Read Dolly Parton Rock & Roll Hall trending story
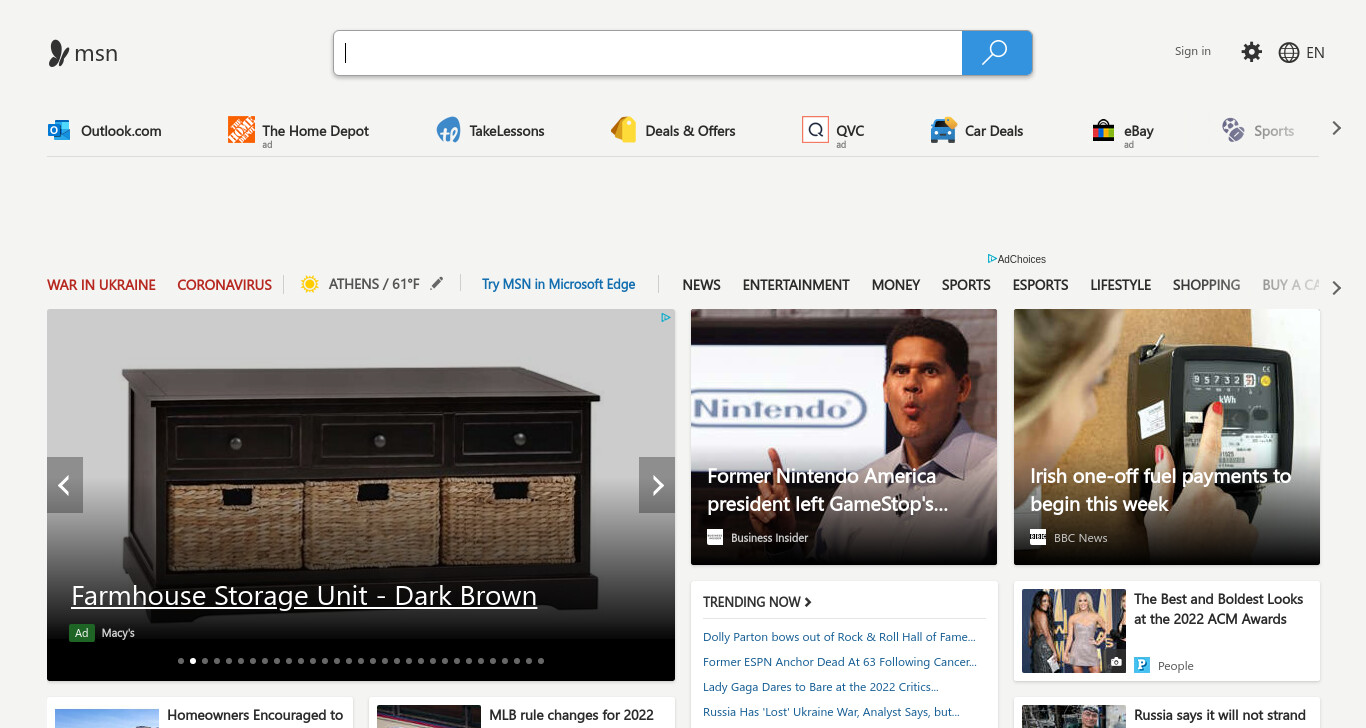 tap(839, 637)
